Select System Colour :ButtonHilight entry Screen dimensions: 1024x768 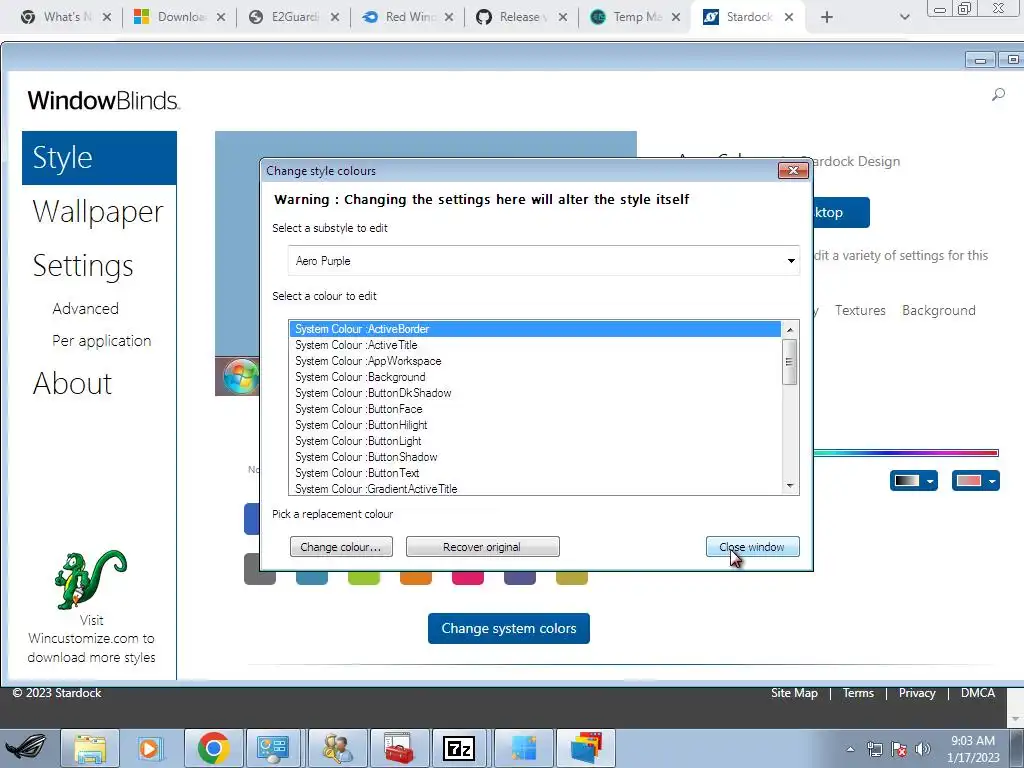[535, 424]
